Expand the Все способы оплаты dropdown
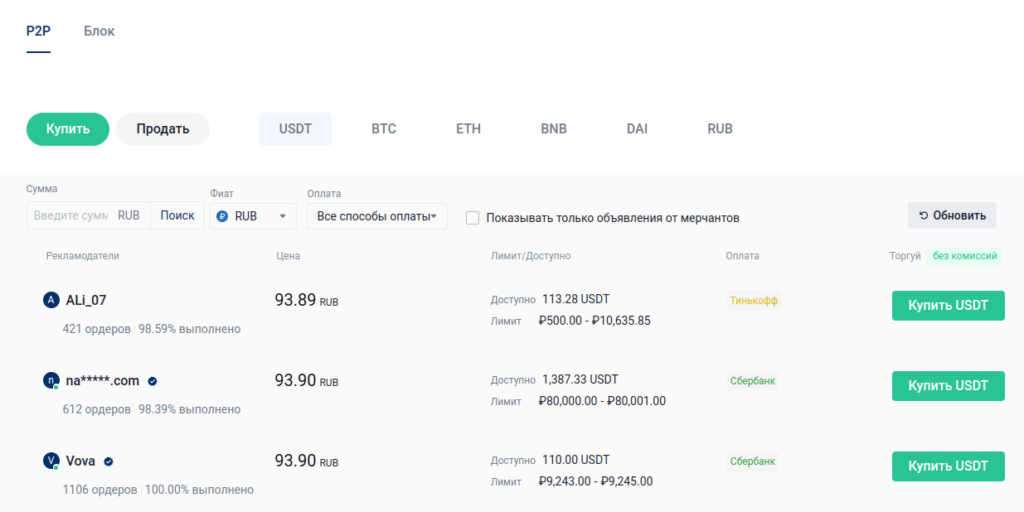 point(376,216)
